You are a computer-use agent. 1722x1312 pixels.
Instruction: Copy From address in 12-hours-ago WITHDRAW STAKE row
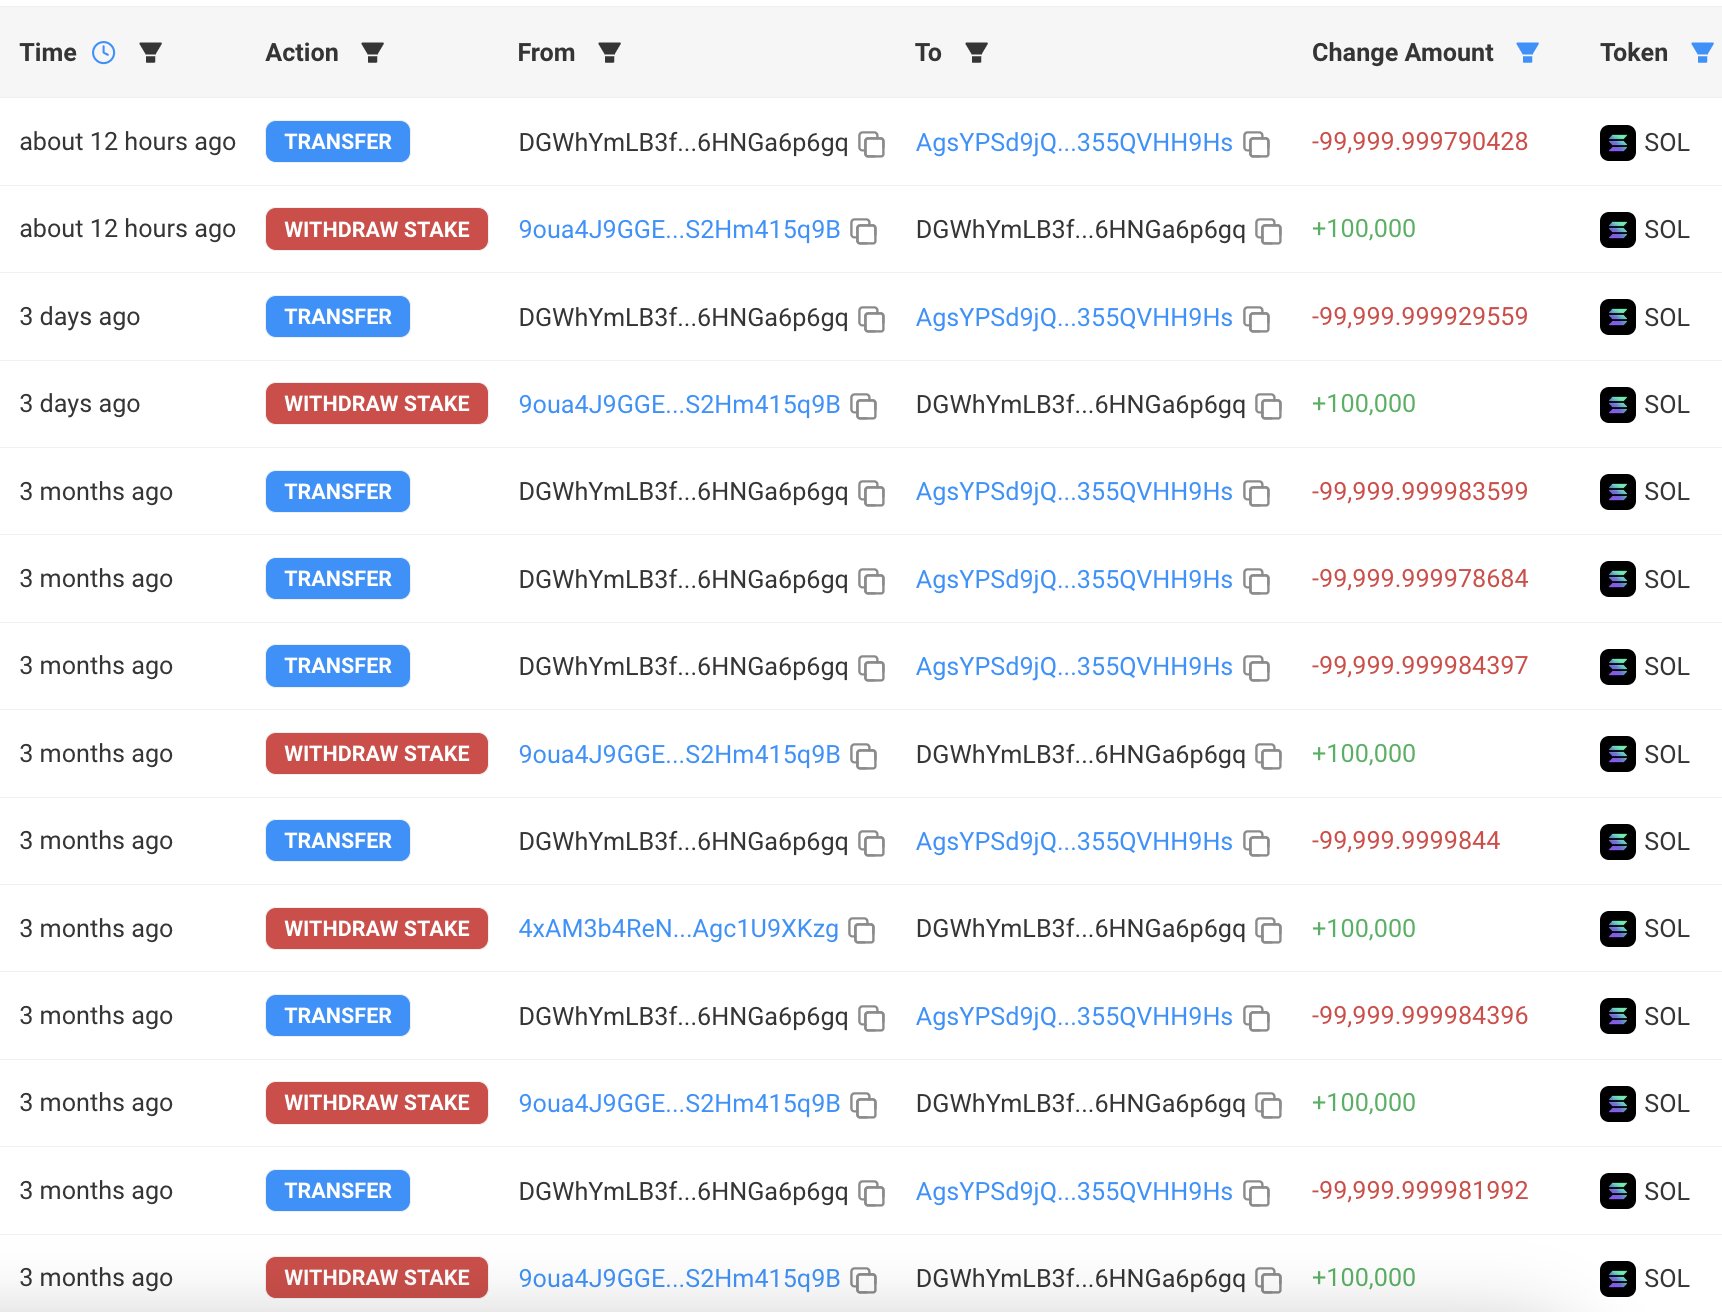[x=864, y=231]
